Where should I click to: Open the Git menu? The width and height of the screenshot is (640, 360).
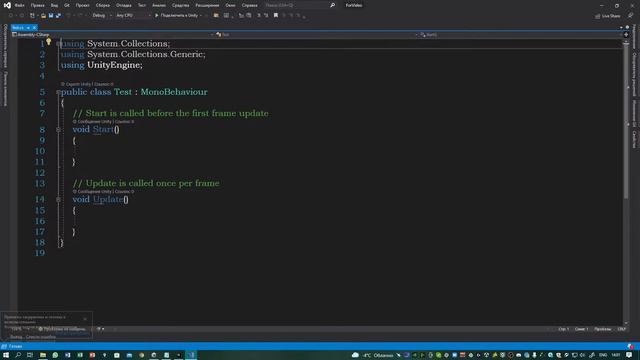(67, 5)
